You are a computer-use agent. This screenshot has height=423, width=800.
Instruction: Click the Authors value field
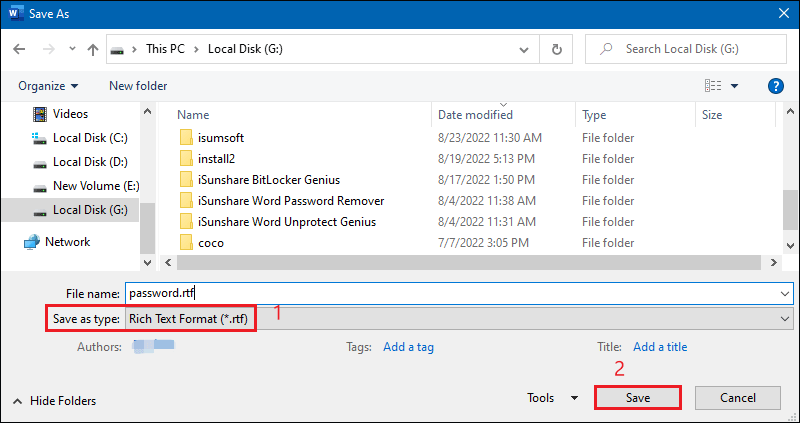[154, 346]
